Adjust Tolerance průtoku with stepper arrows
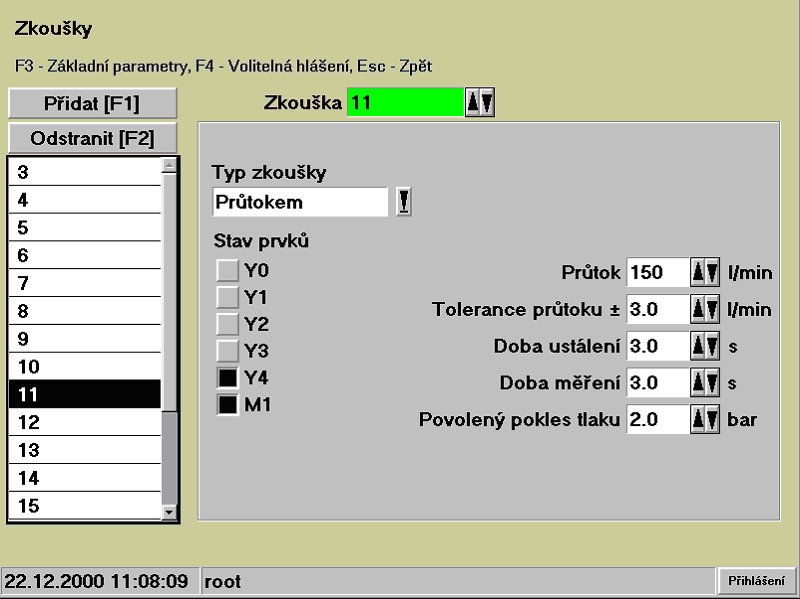Image resolution: width=800 pixels, height=599 pixels. coord(705,309)
